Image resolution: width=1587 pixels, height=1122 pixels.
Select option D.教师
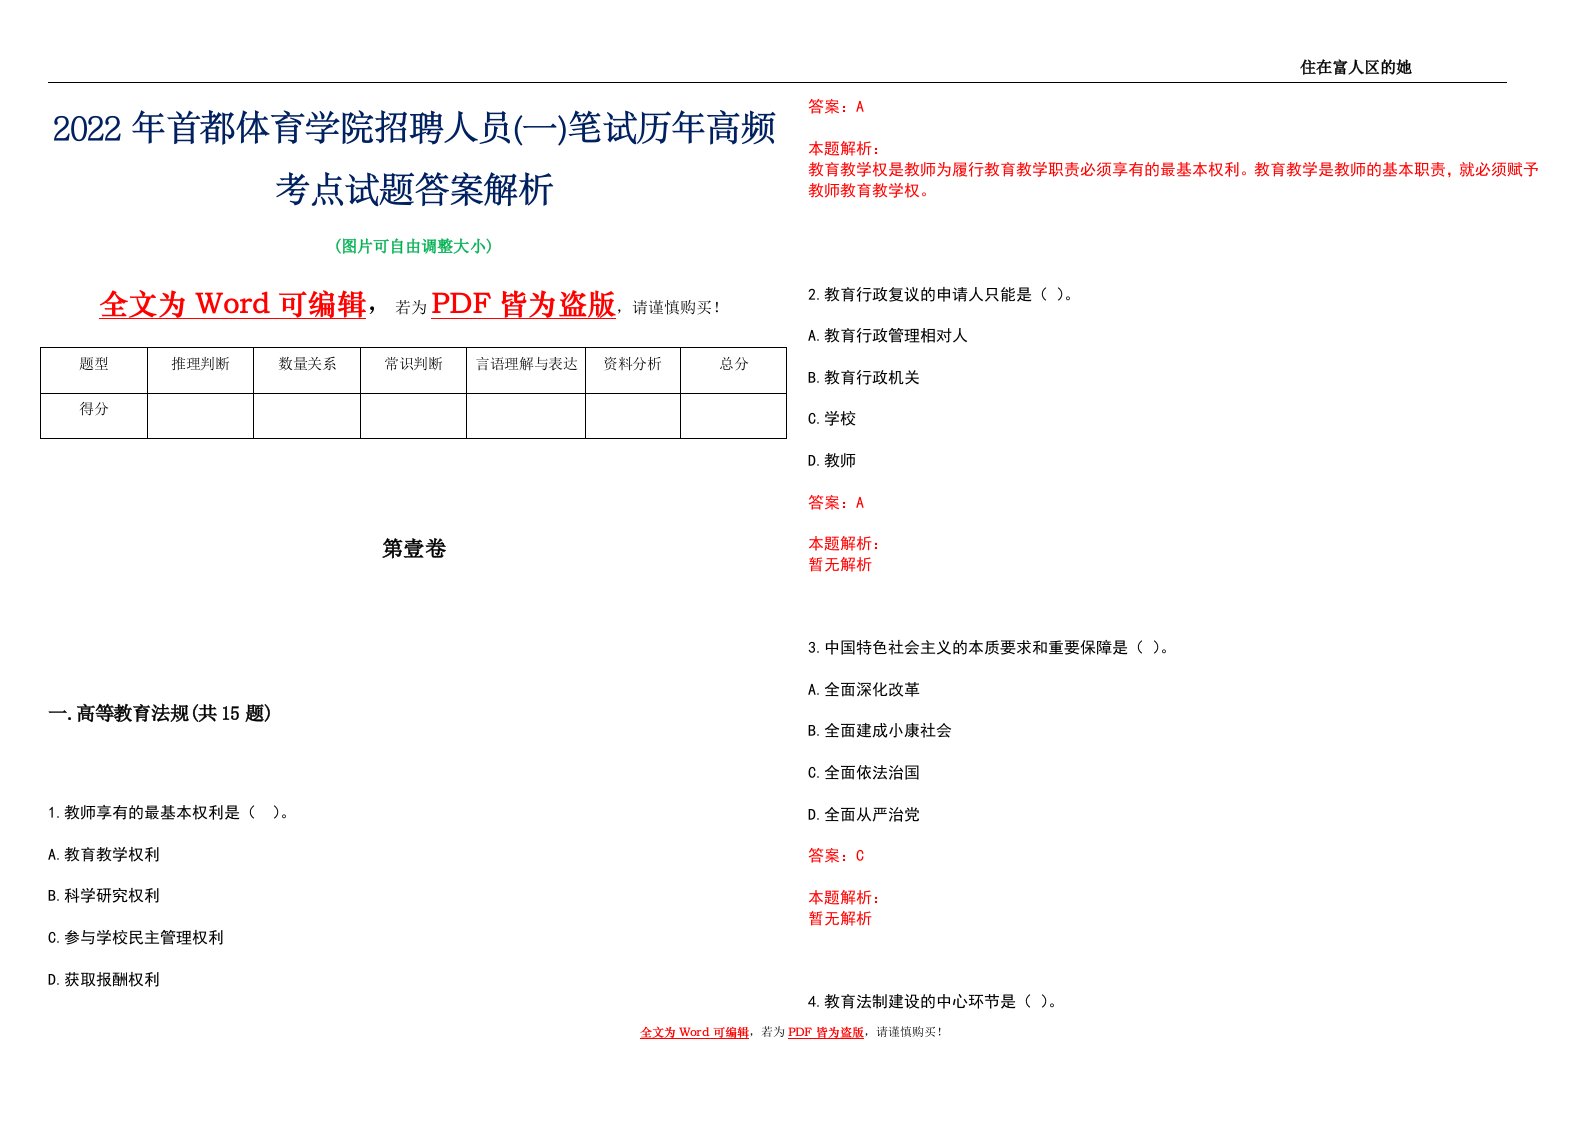pos(832,461)
